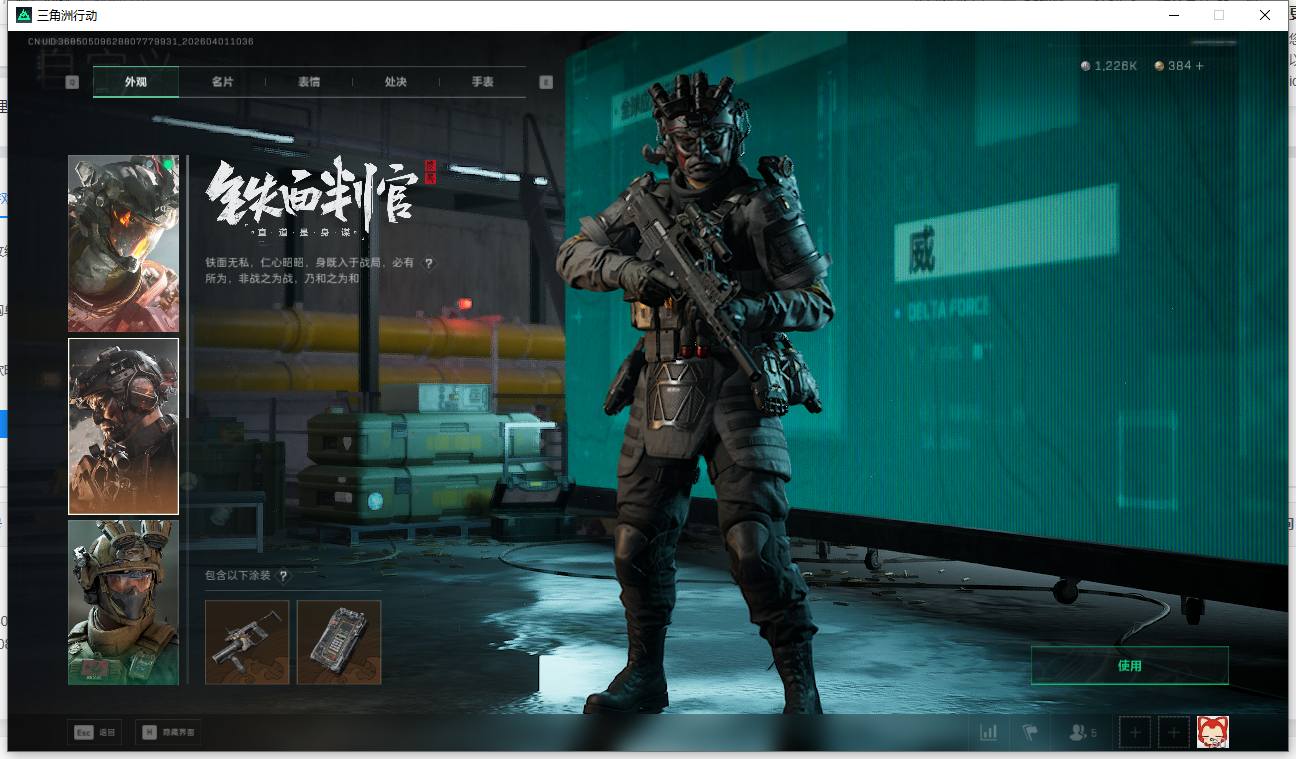
Task: Click the 使用 button
Action: pos(1130,665)
